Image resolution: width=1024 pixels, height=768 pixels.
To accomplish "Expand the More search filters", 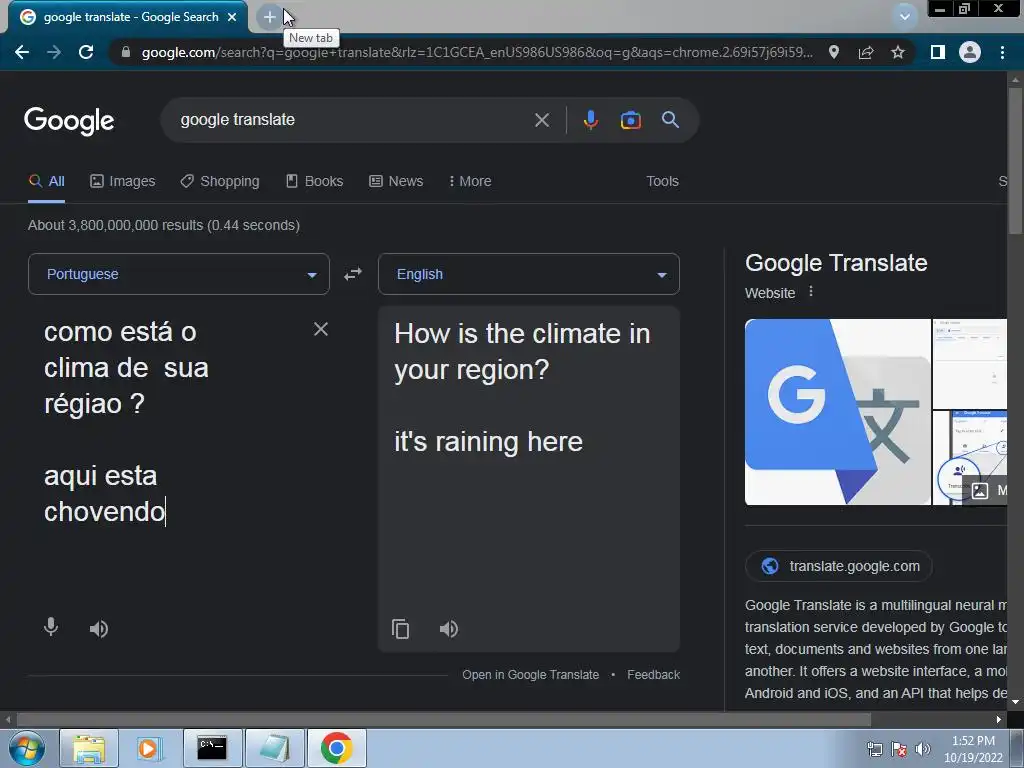I will click(x=470, y=182).
